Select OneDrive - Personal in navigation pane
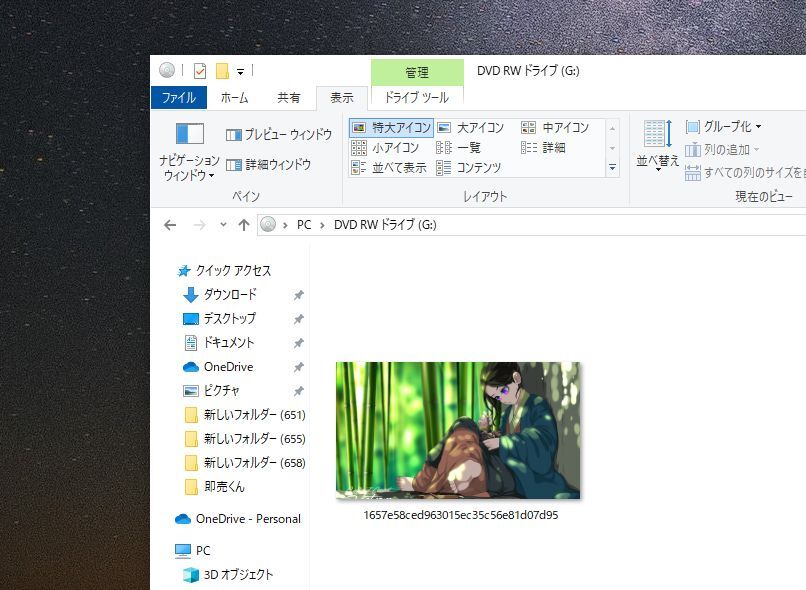Image resolution: width=806 pixels, height=590 pixels. (x=238, y=519)
